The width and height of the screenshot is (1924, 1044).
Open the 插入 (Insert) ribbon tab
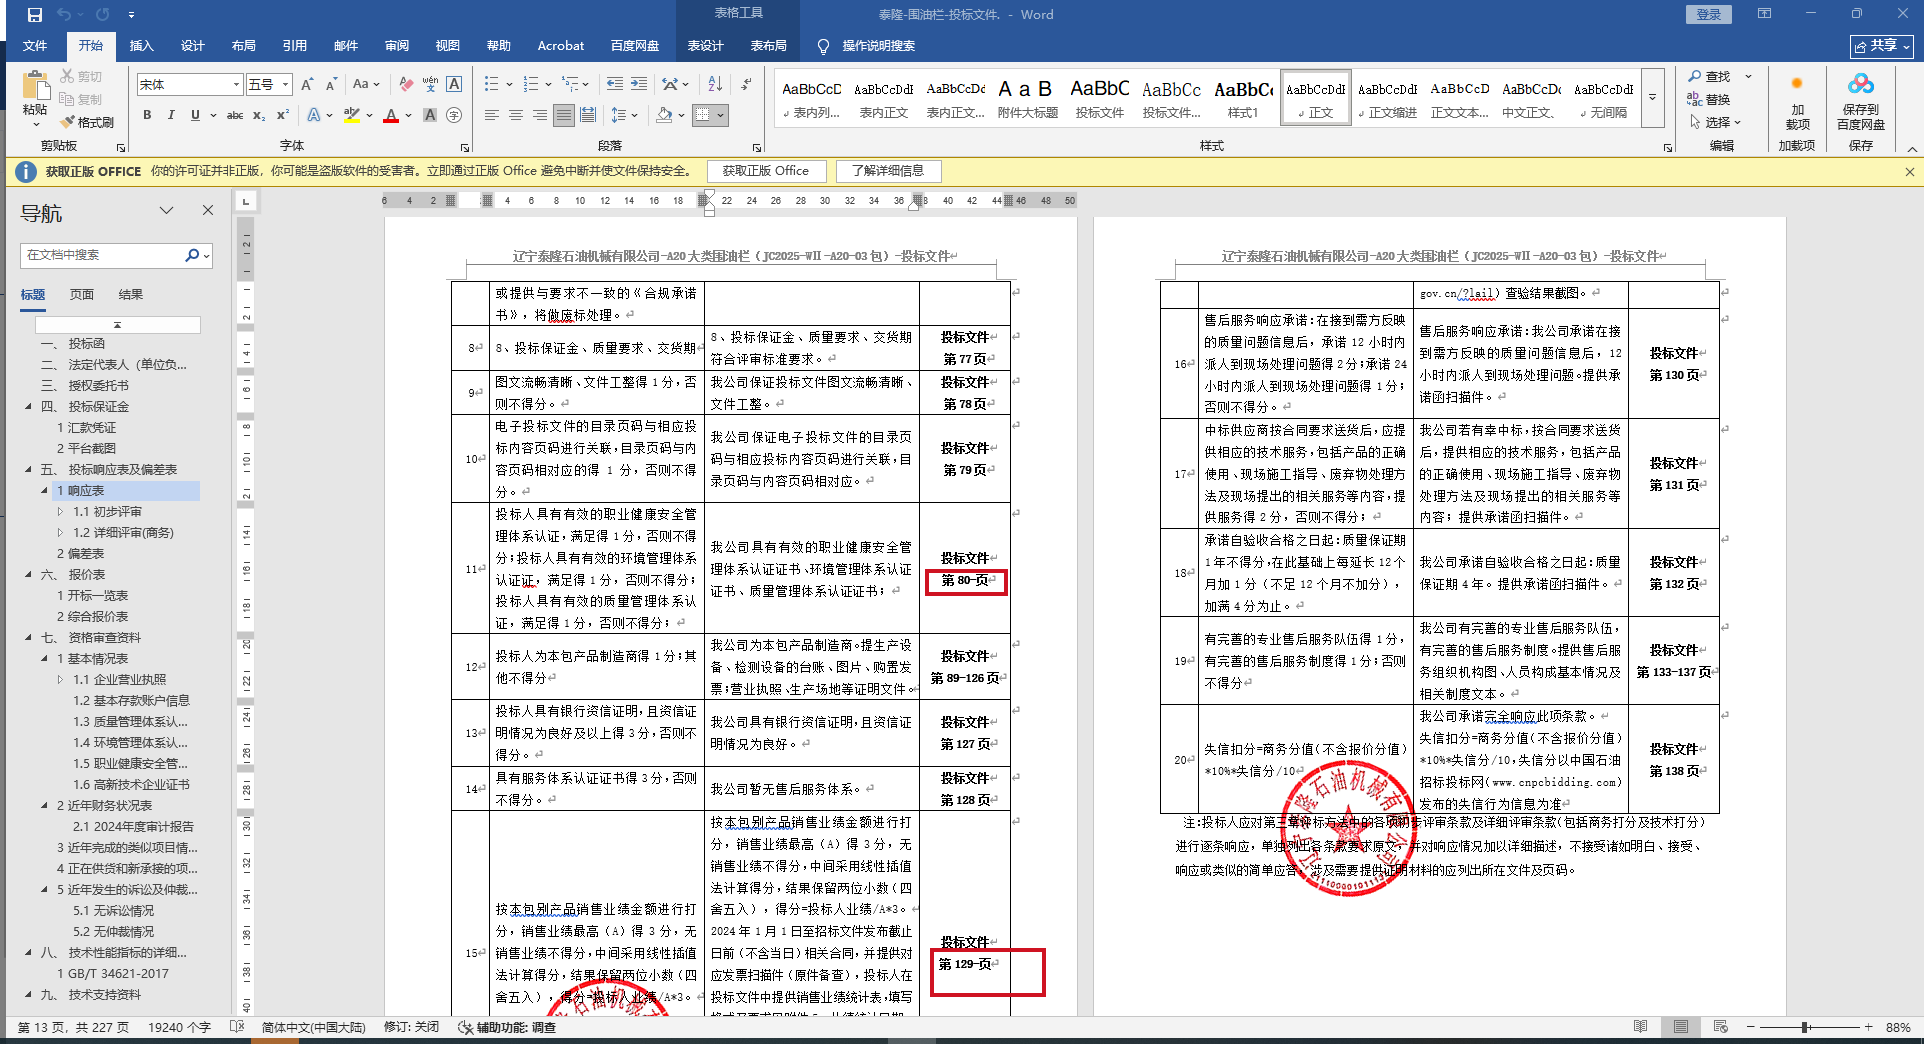[x=141, y=46]
